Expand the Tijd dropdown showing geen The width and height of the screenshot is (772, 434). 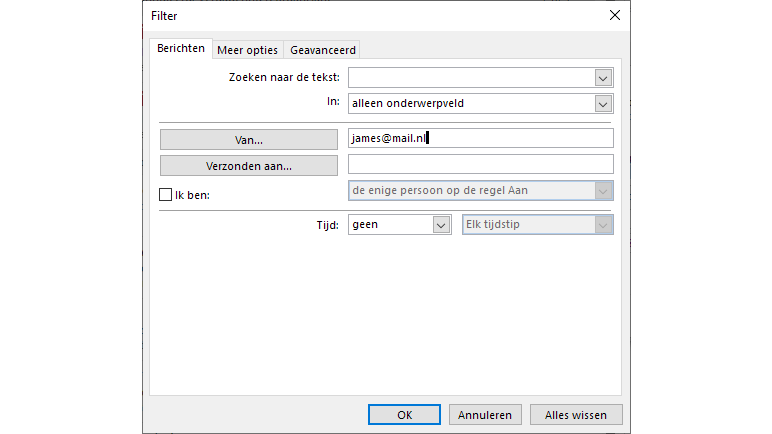coord(441,225)
